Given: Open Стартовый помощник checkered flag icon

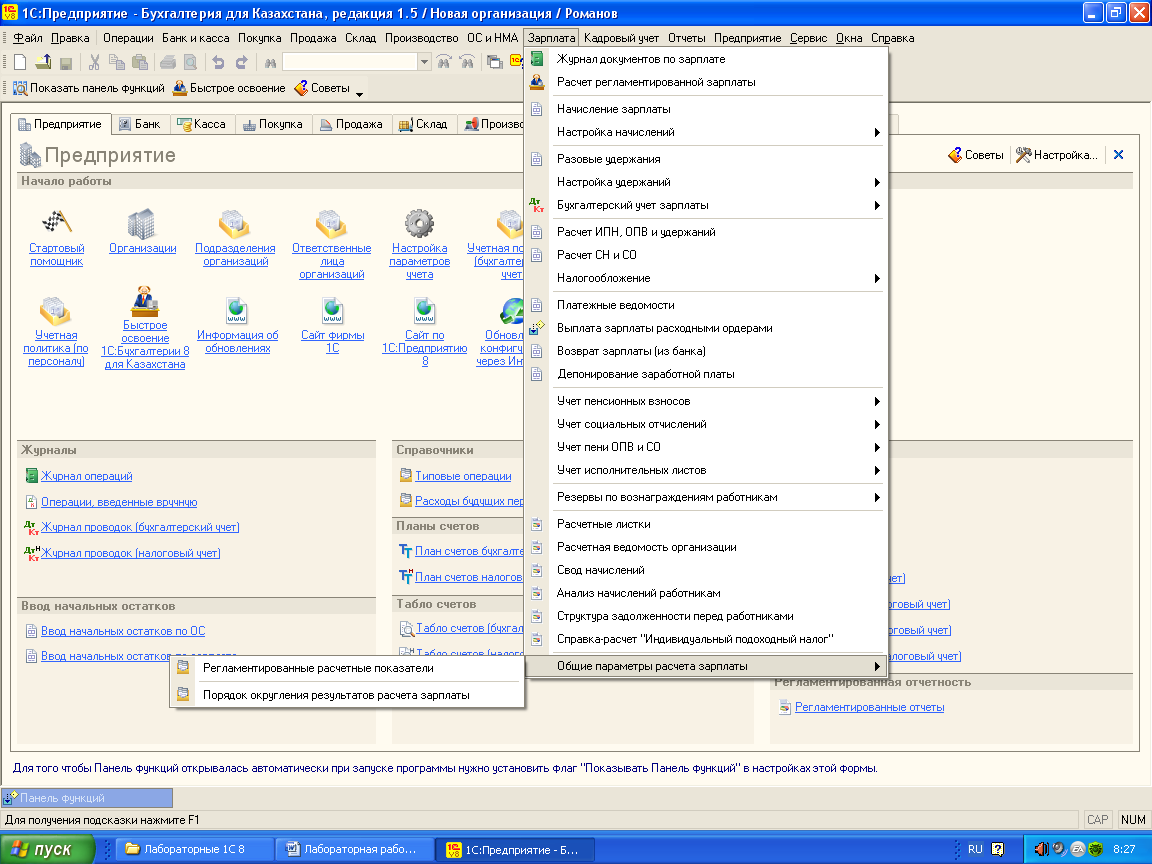Looking at the screenshot, I should (x=56, y=222).
